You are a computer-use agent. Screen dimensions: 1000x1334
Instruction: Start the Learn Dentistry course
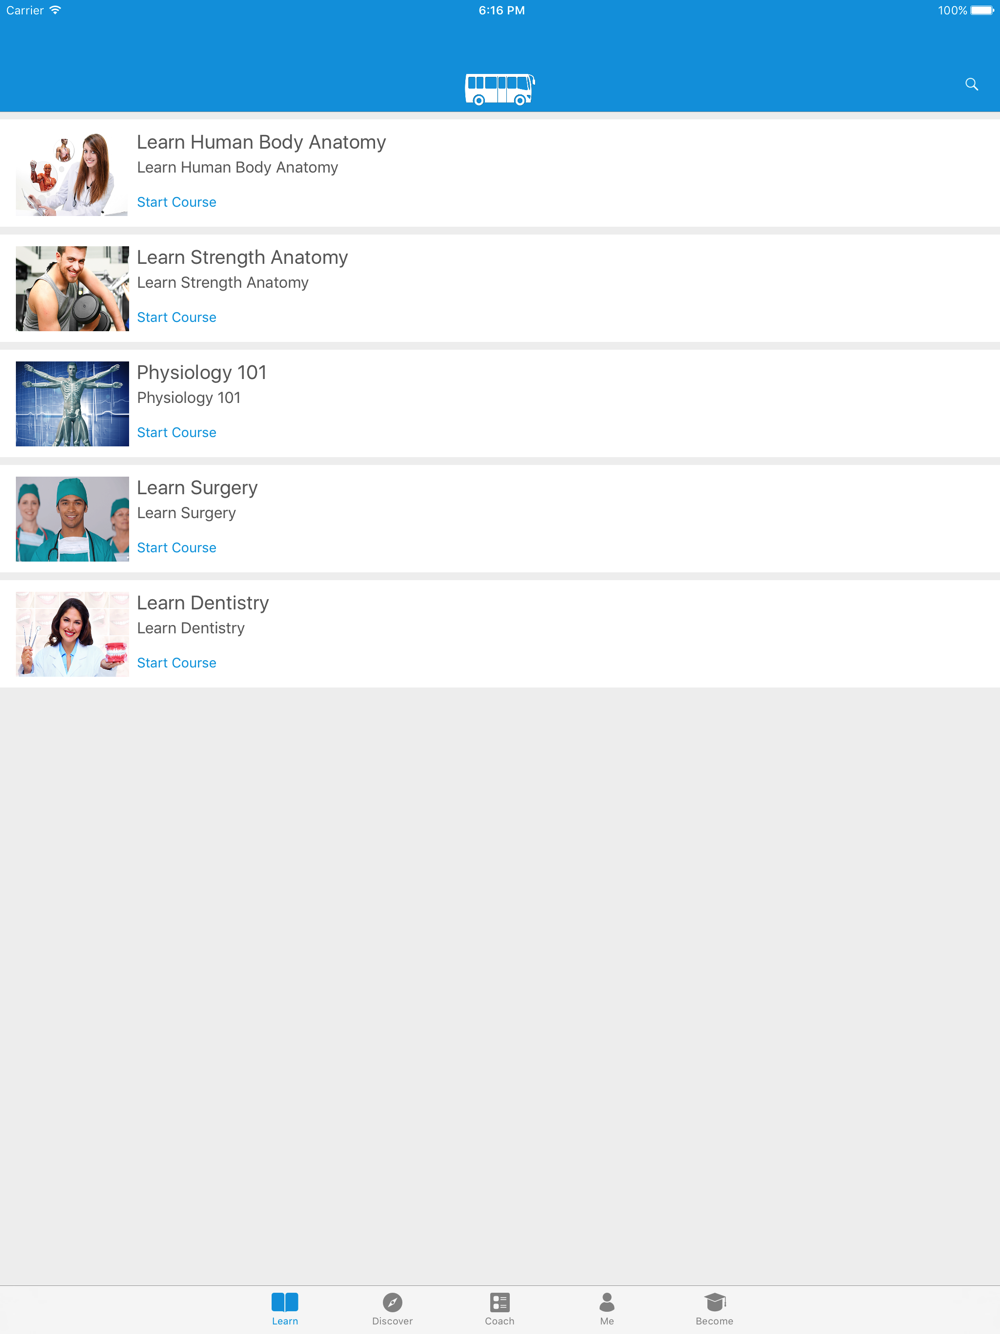176,662
